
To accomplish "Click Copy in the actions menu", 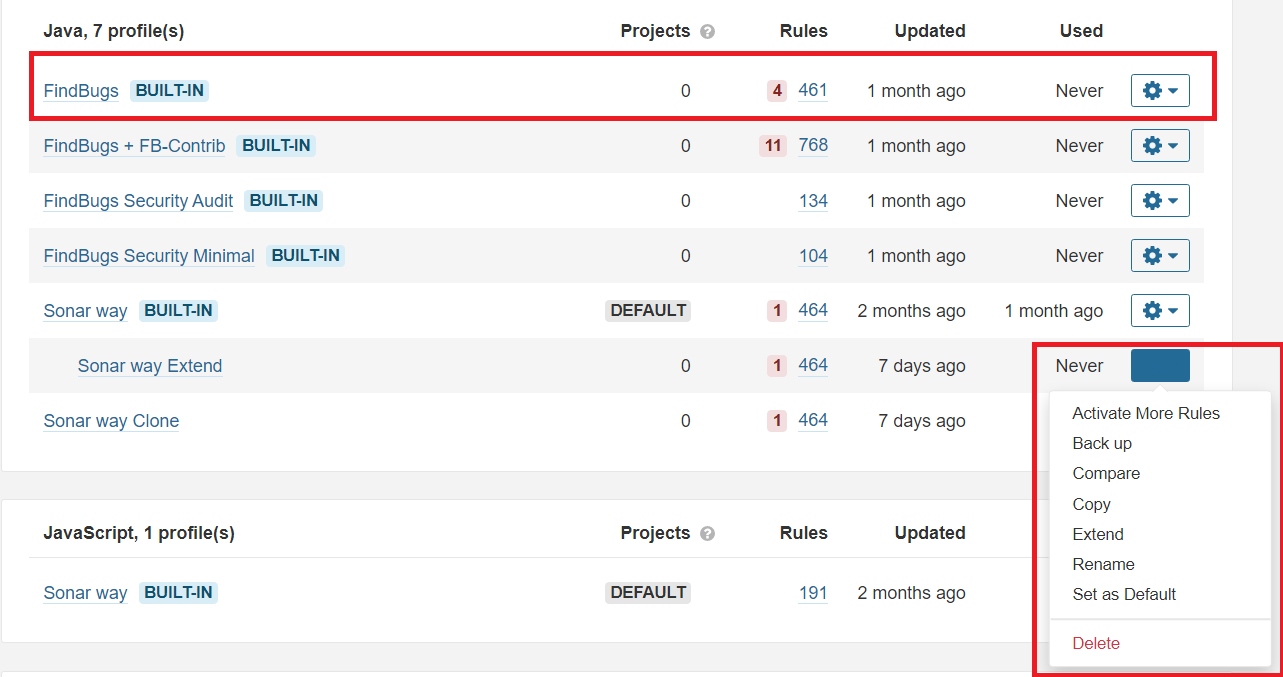I will 1091,504.
